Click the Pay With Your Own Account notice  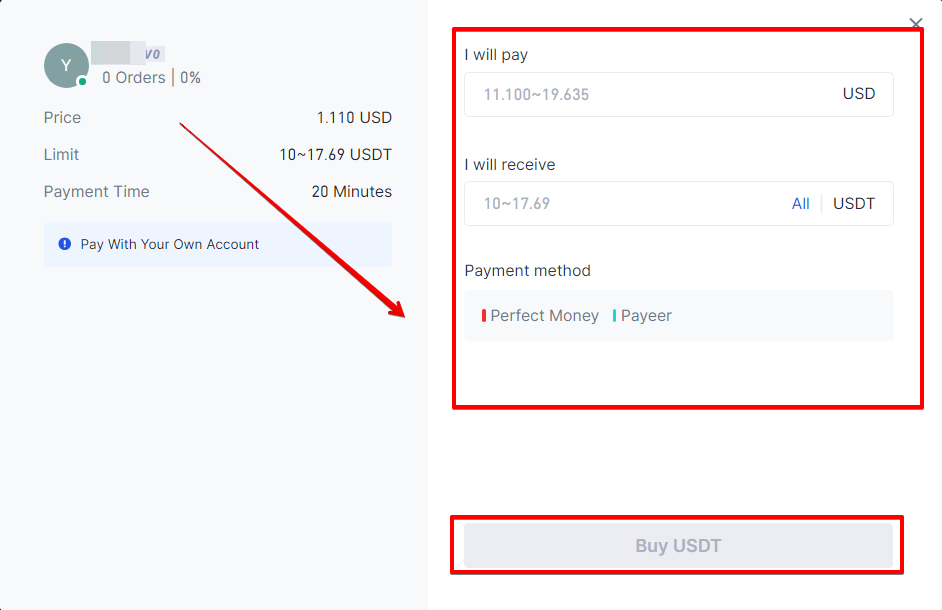[x=217, y=244]
